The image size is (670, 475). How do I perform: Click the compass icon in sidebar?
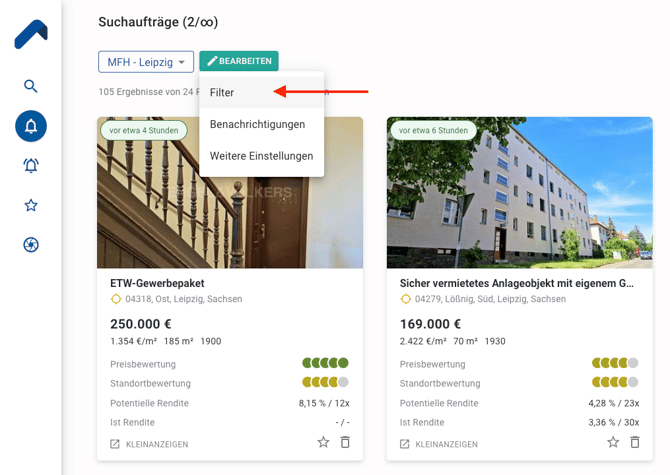31,245
